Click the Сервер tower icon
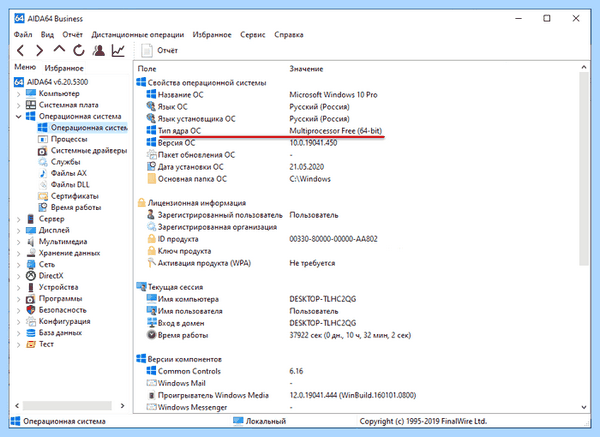 tap(31, 219)
